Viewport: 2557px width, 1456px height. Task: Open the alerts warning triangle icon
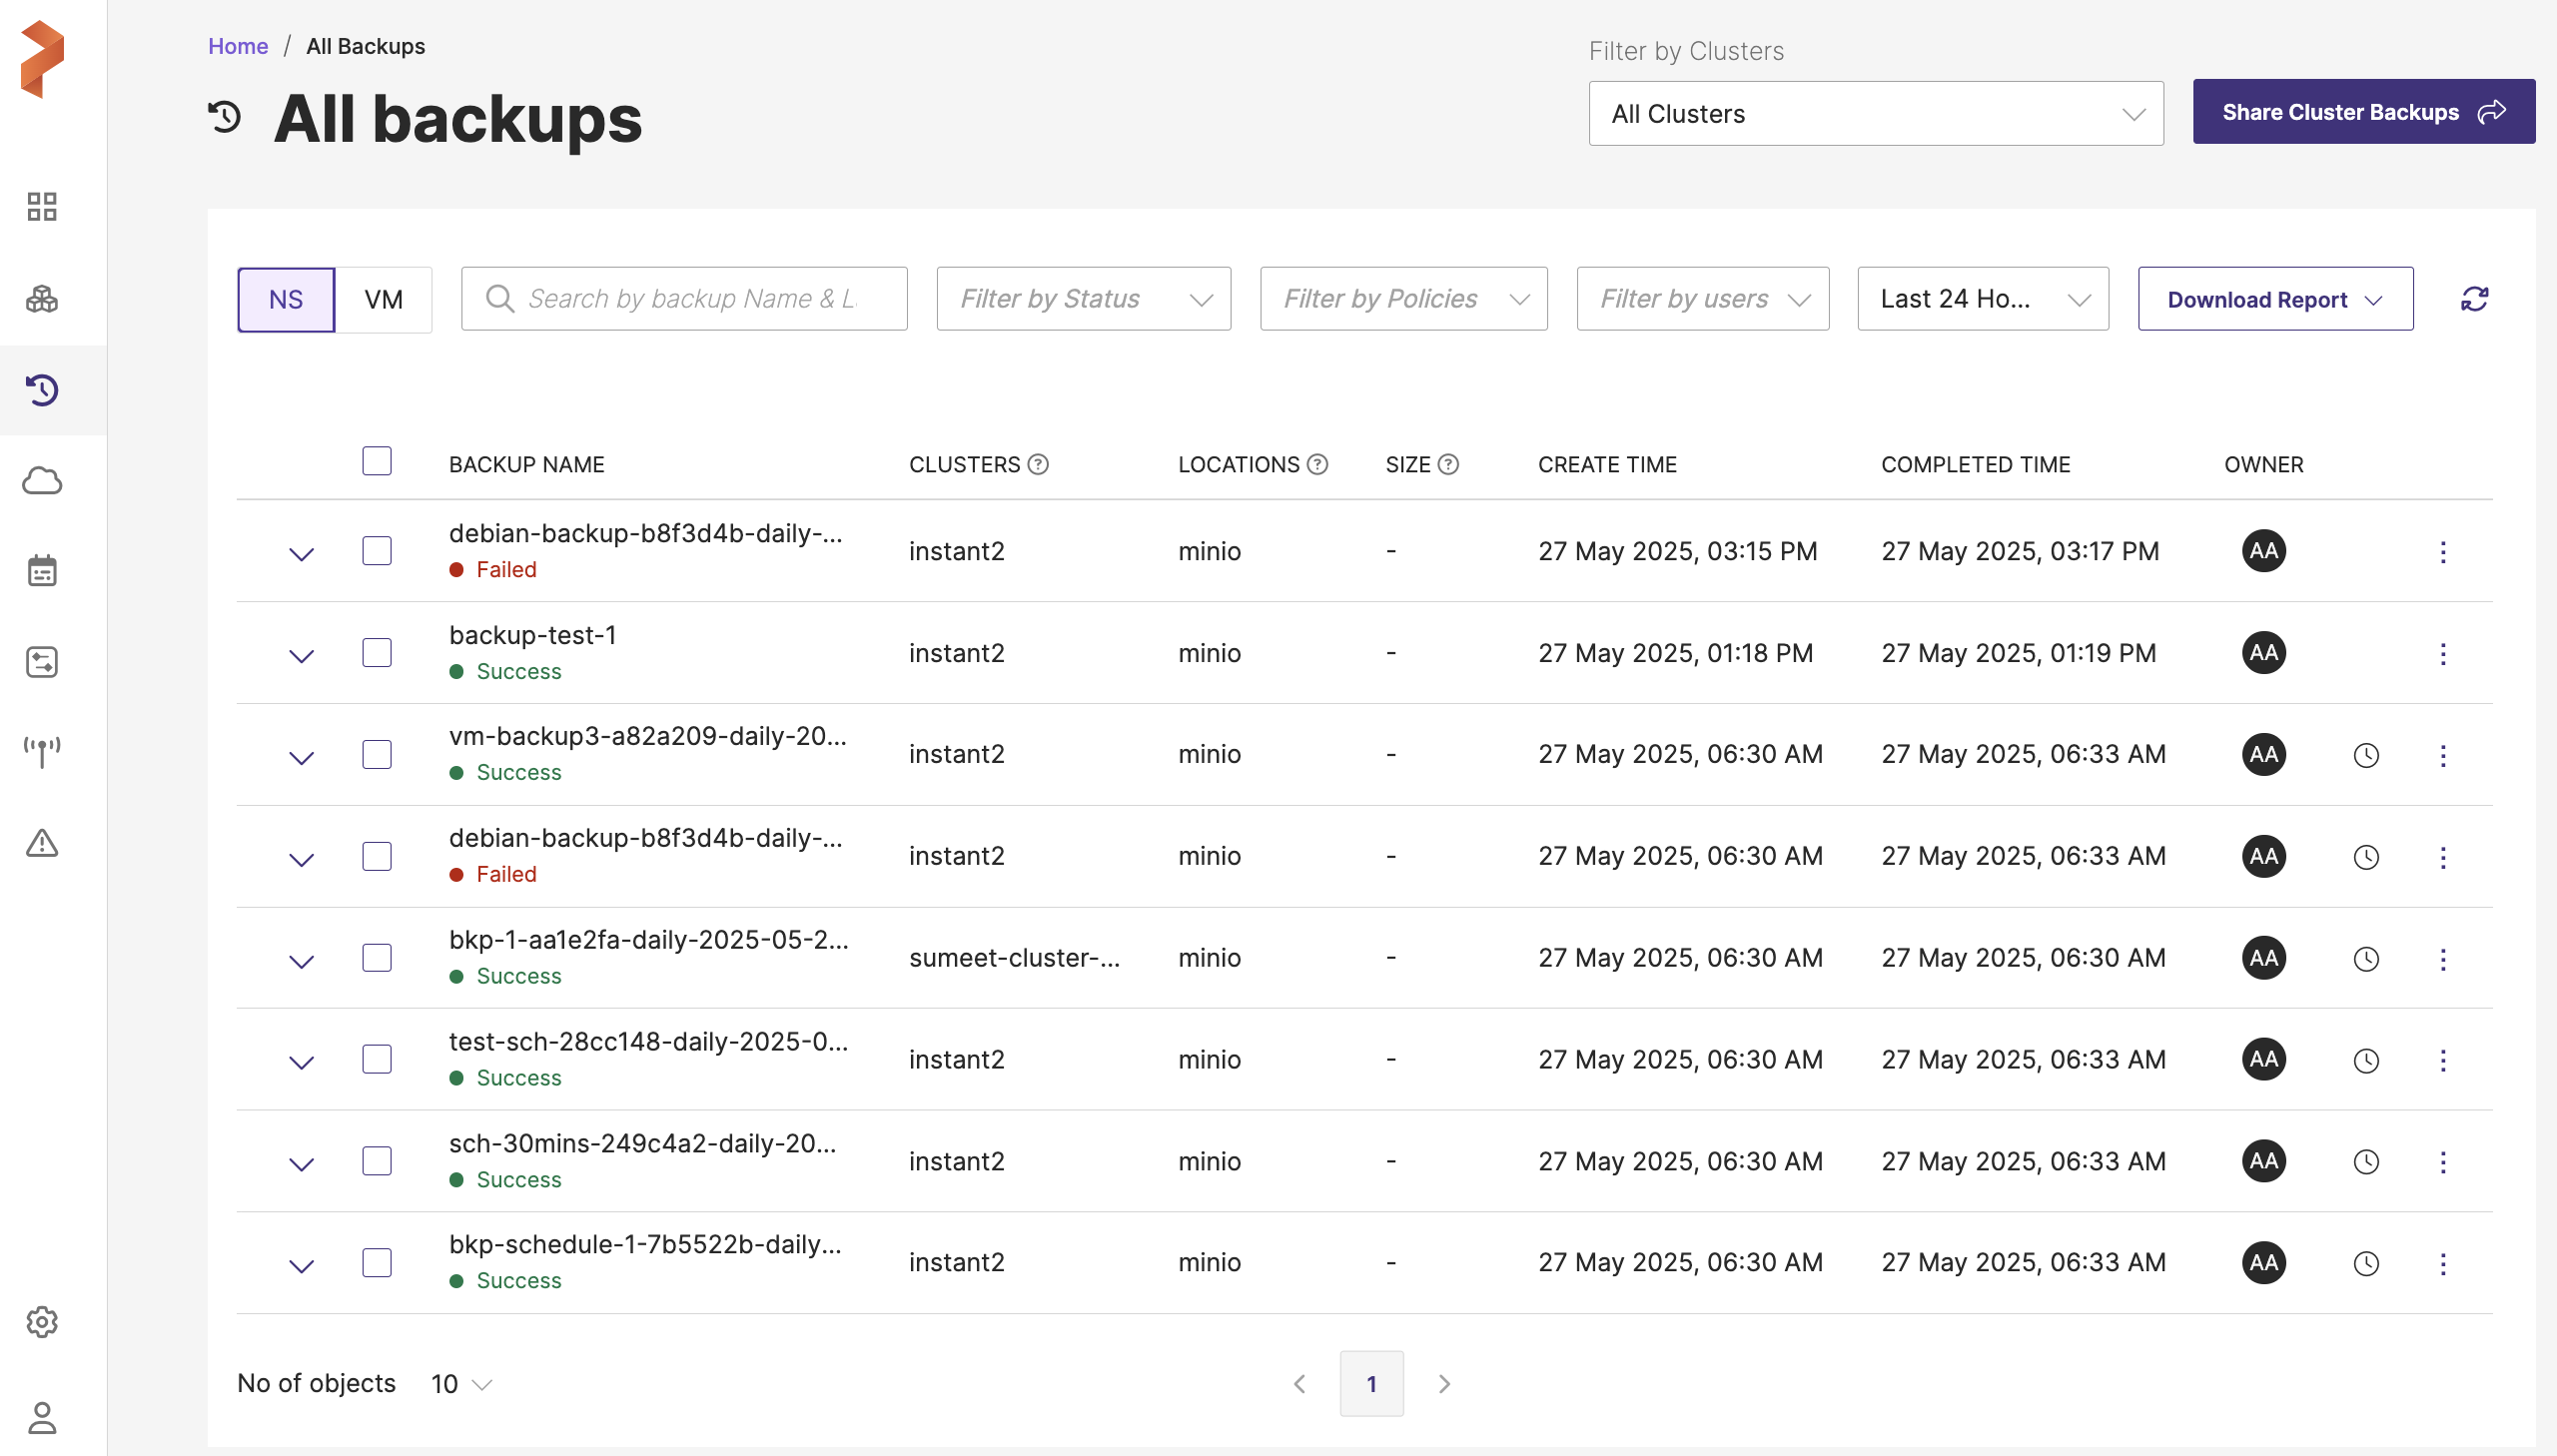click(42, 843)
